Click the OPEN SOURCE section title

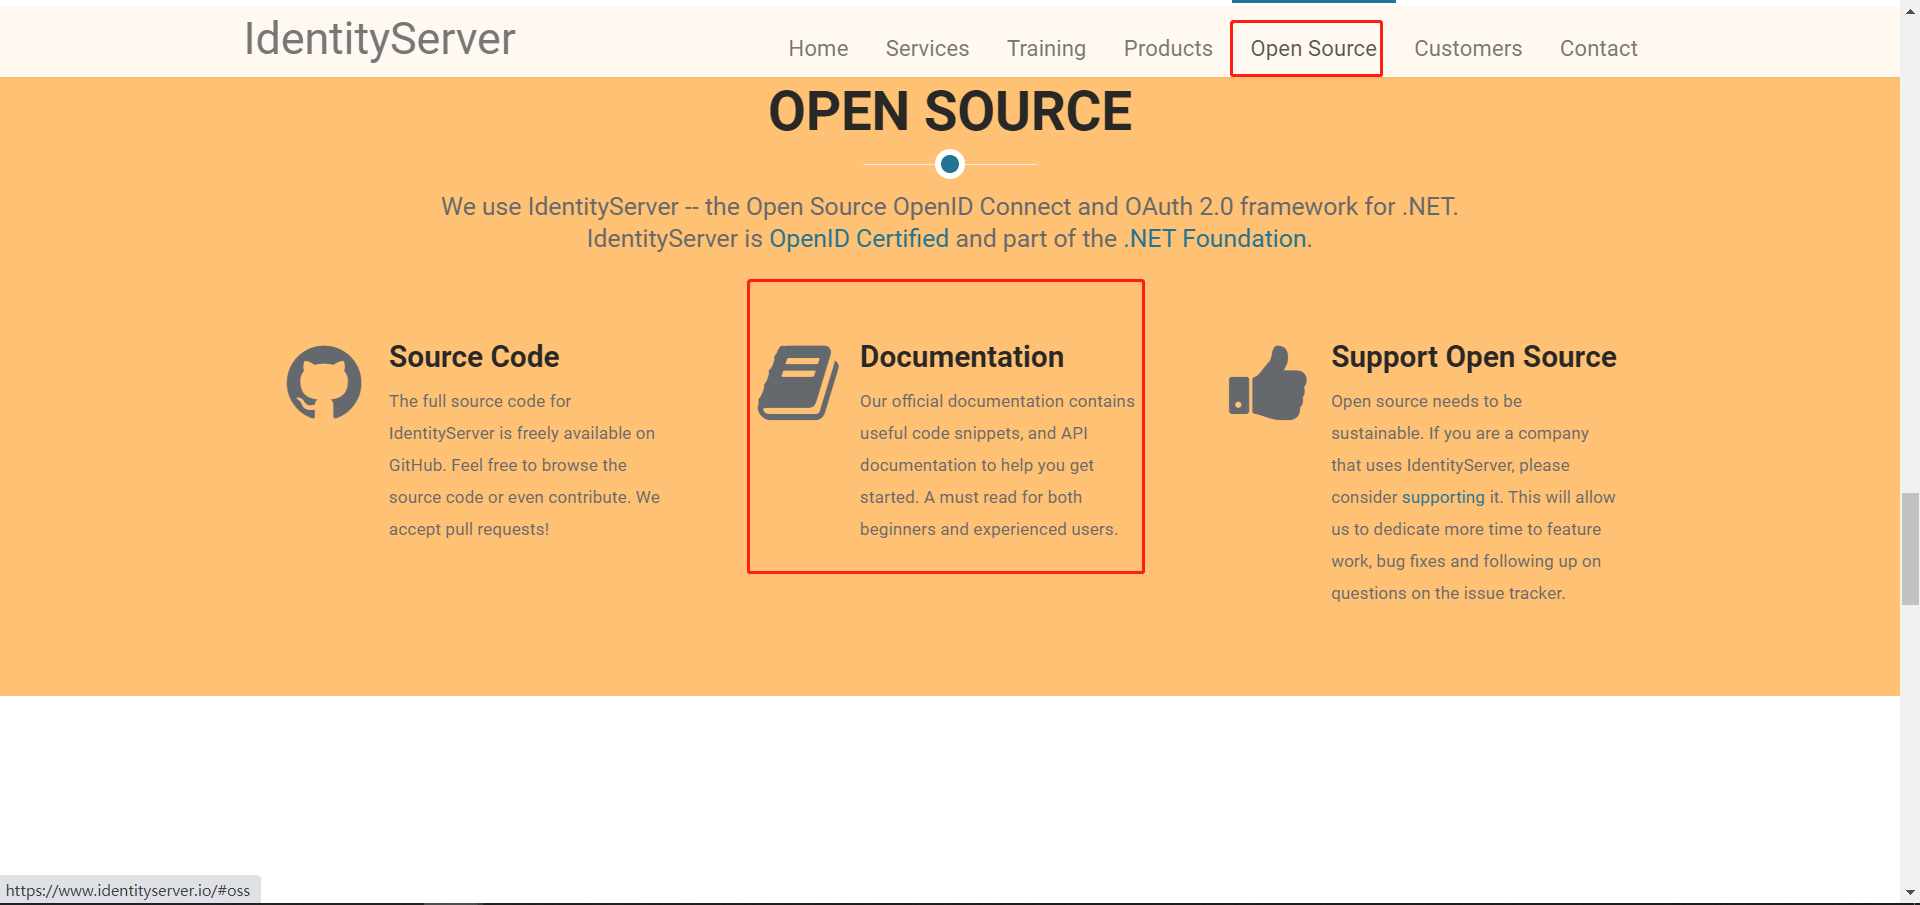point(950,111)
